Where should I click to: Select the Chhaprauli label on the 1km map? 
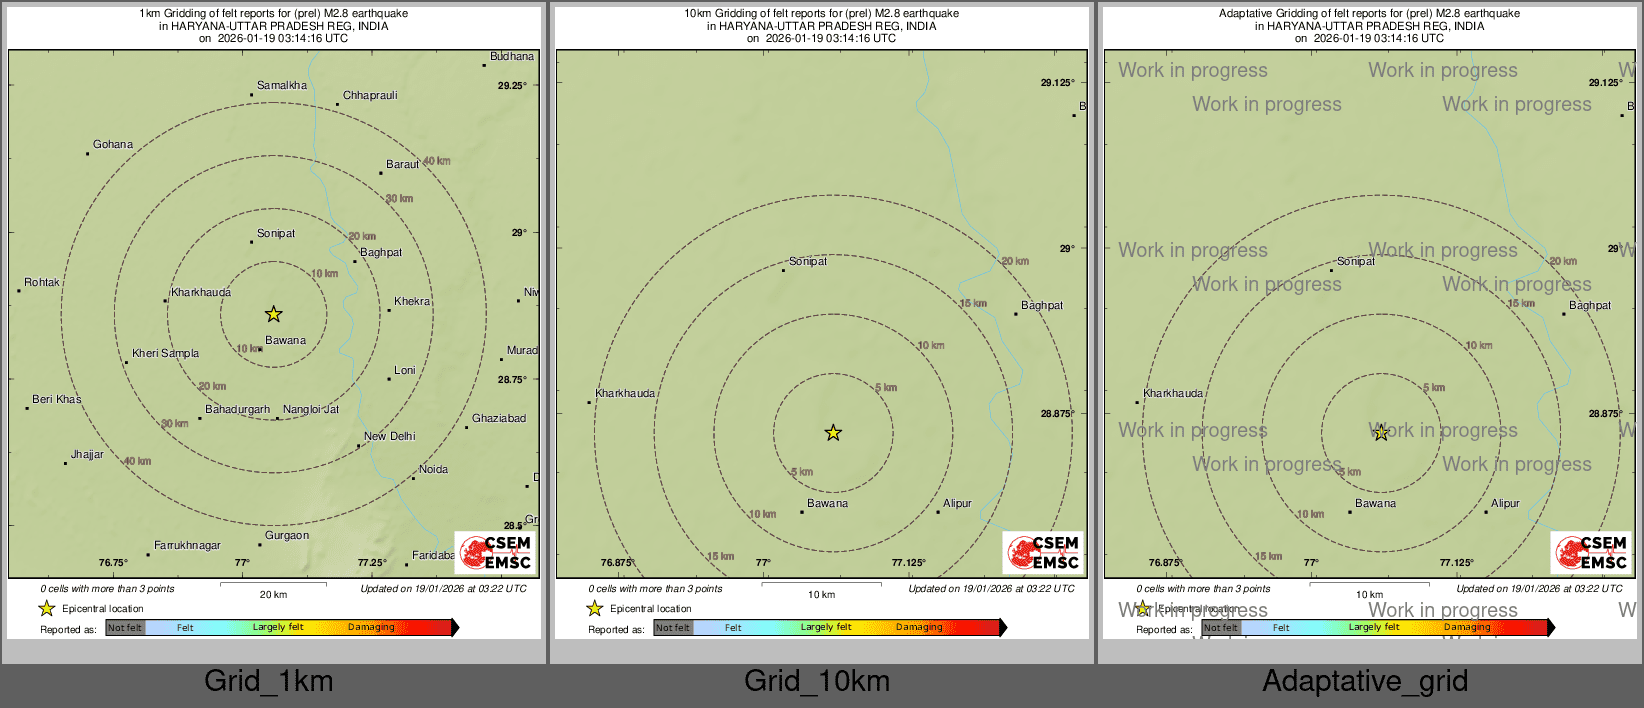point(370,96)
